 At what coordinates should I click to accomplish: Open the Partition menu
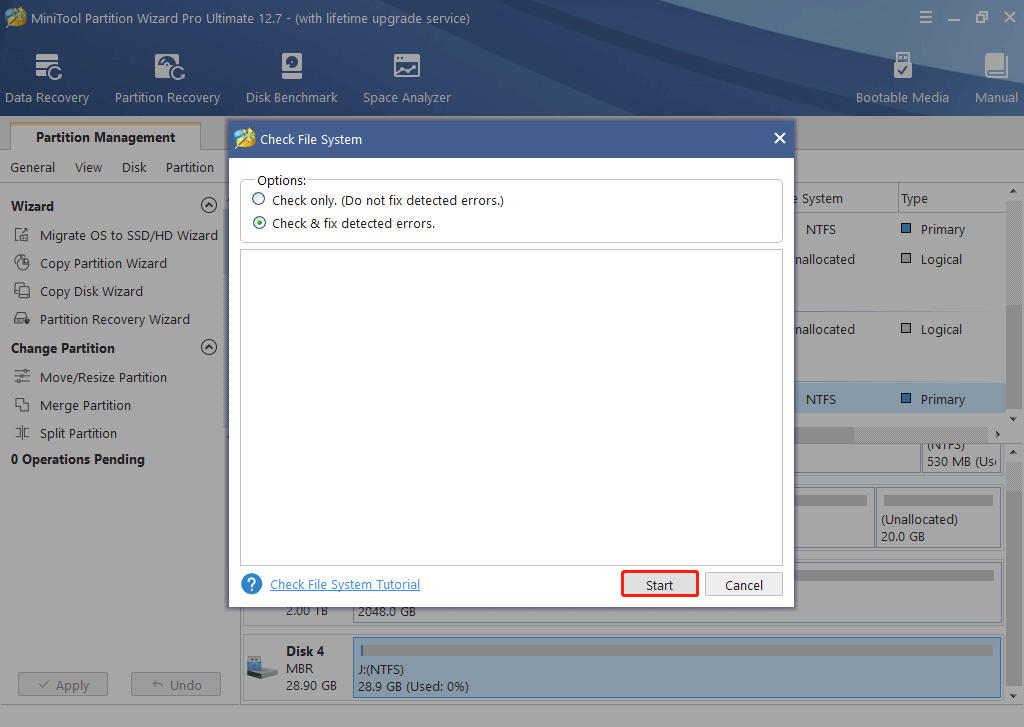[x=189, y=167]
